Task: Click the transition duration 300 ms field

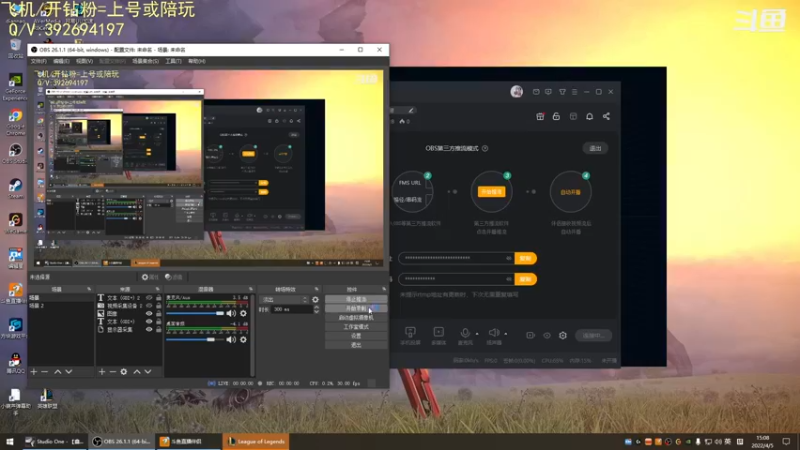Action: [x=292, y=310]
